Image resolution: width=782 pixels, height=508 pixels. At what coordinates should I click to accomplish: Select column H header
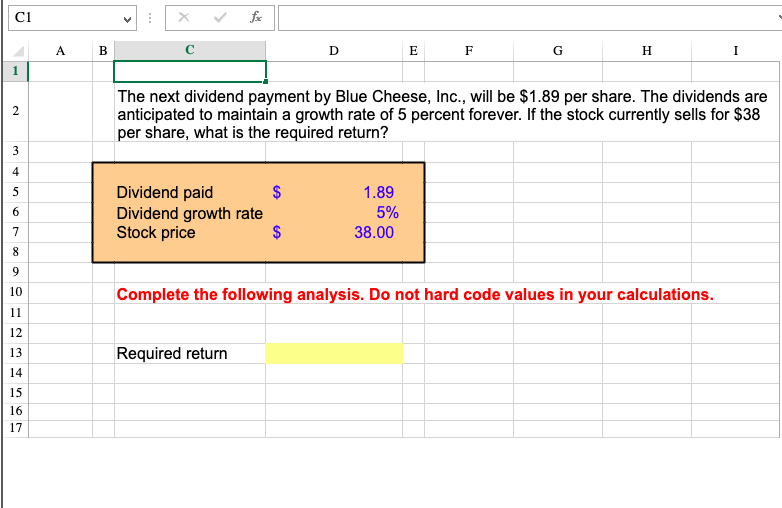coord(646,51)
